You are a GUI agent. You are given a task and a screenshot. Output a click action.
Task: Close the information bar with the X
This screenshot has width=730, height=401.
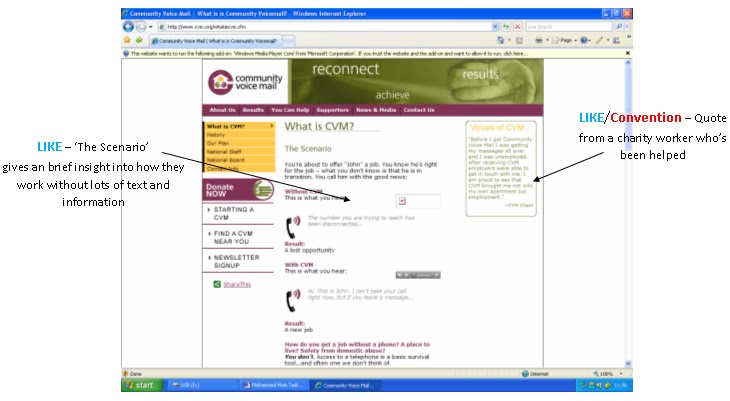pos(627,54)
